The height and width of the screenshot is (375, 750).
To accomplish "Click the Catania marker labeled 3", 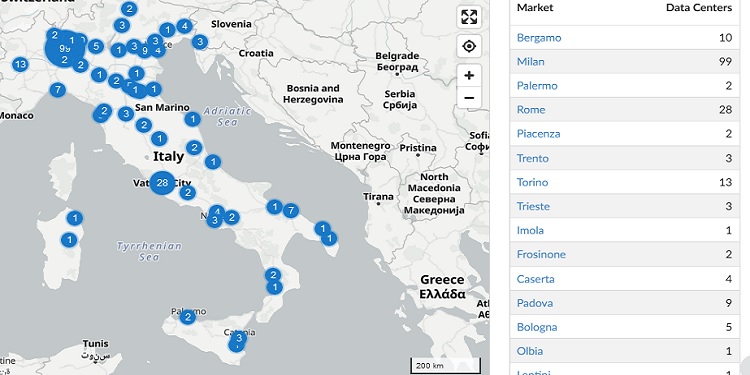I will point(238,339).
